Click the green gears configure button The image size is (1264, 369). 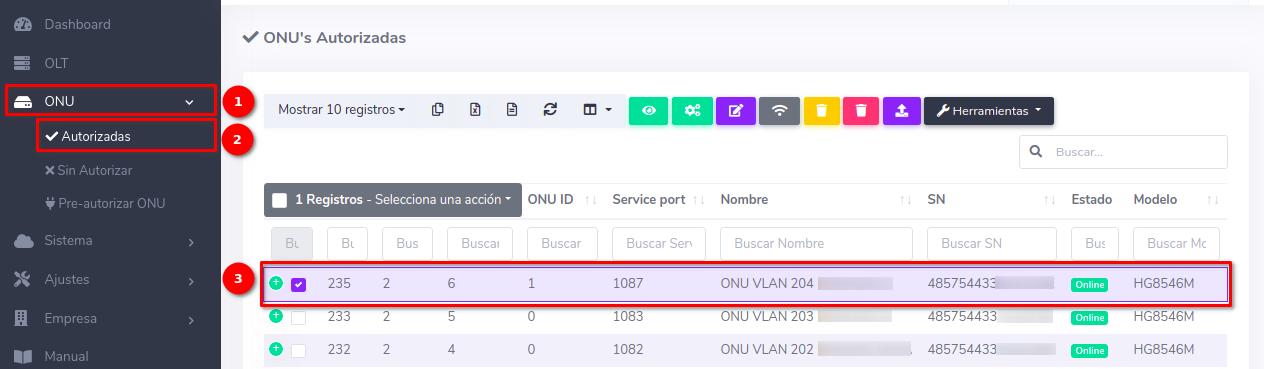coord(691,111)
